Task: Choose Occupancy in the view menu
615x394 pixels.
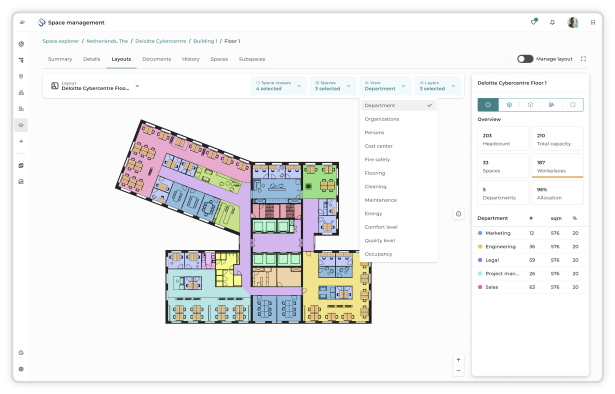Action: 398,254
